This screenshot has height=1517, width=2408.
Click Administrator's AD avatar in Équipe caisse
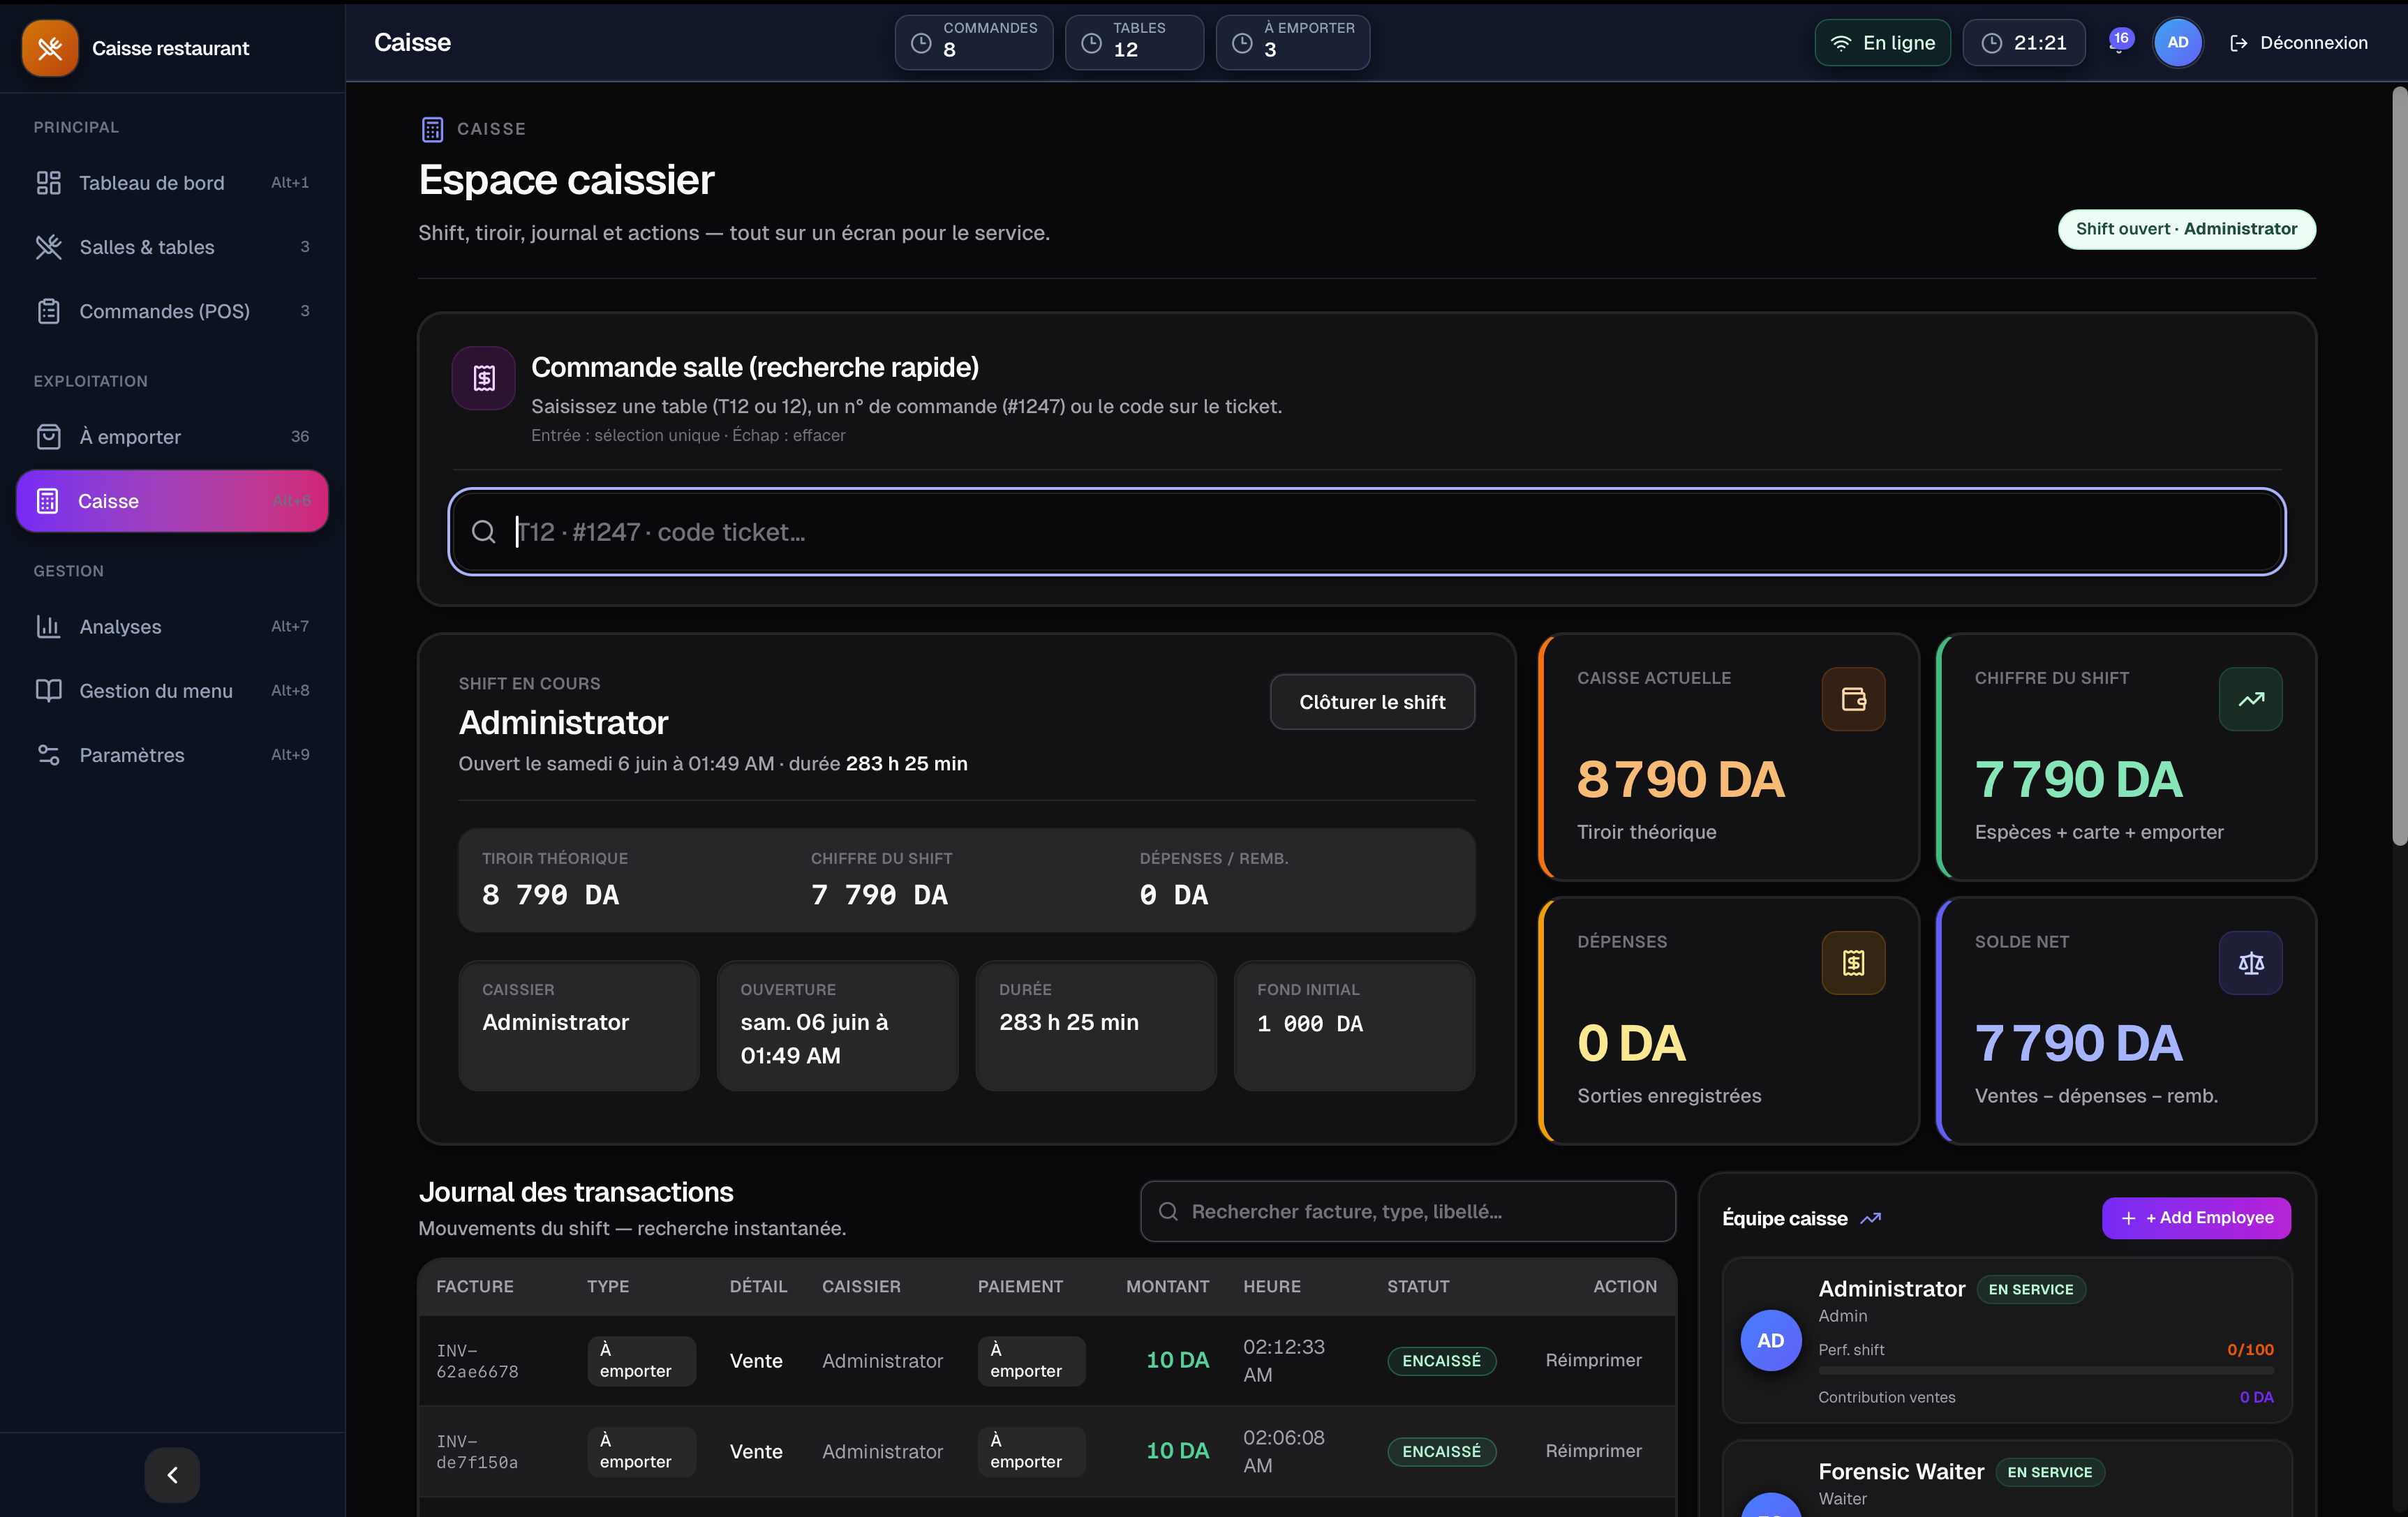[1771, 1341]
